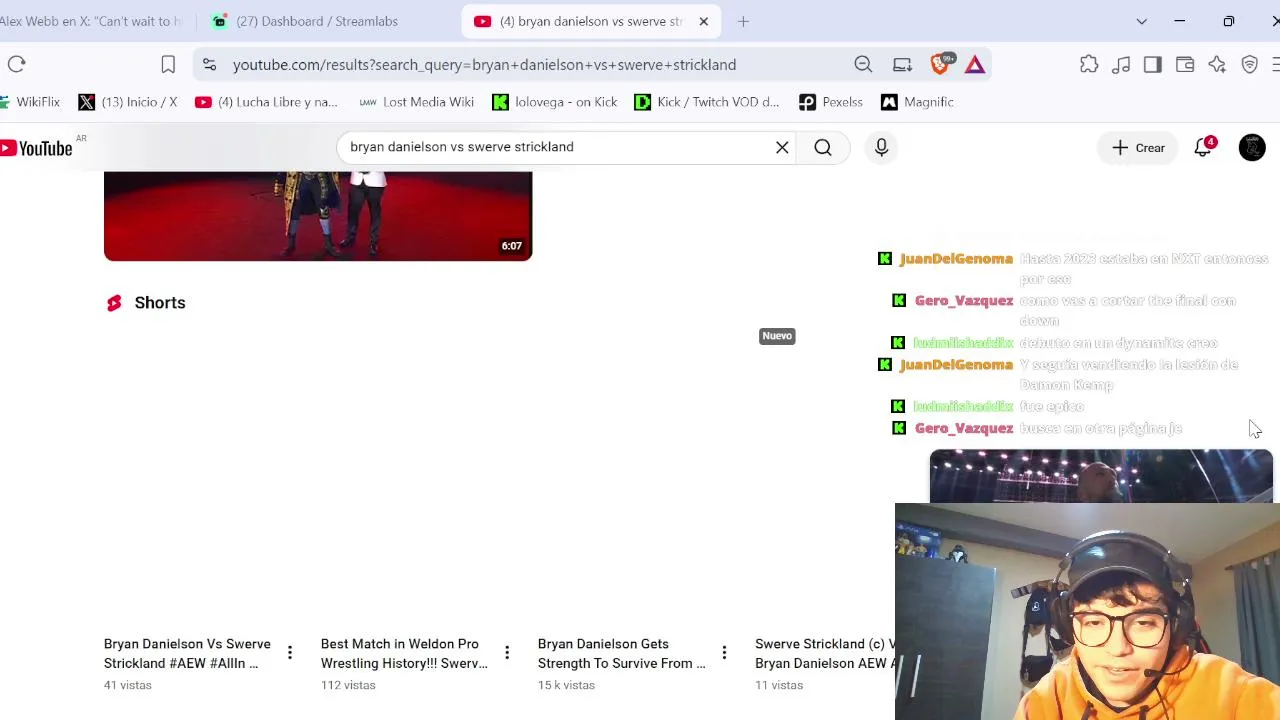Viewport: 1280px width, 720px height.
Task: Click the music note playlist icon
Action: click(x=1121, y=65)
